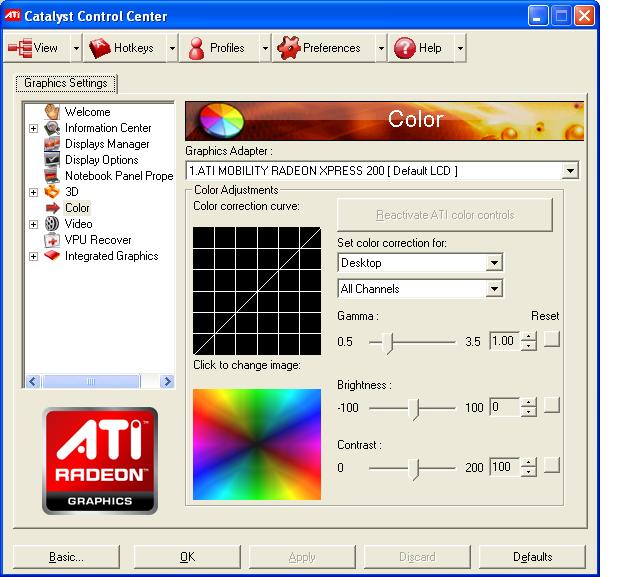Click the Gamma slider handle
Viewport: 640px width, 577px height.
pyautogui.click(x=388, y=343)
